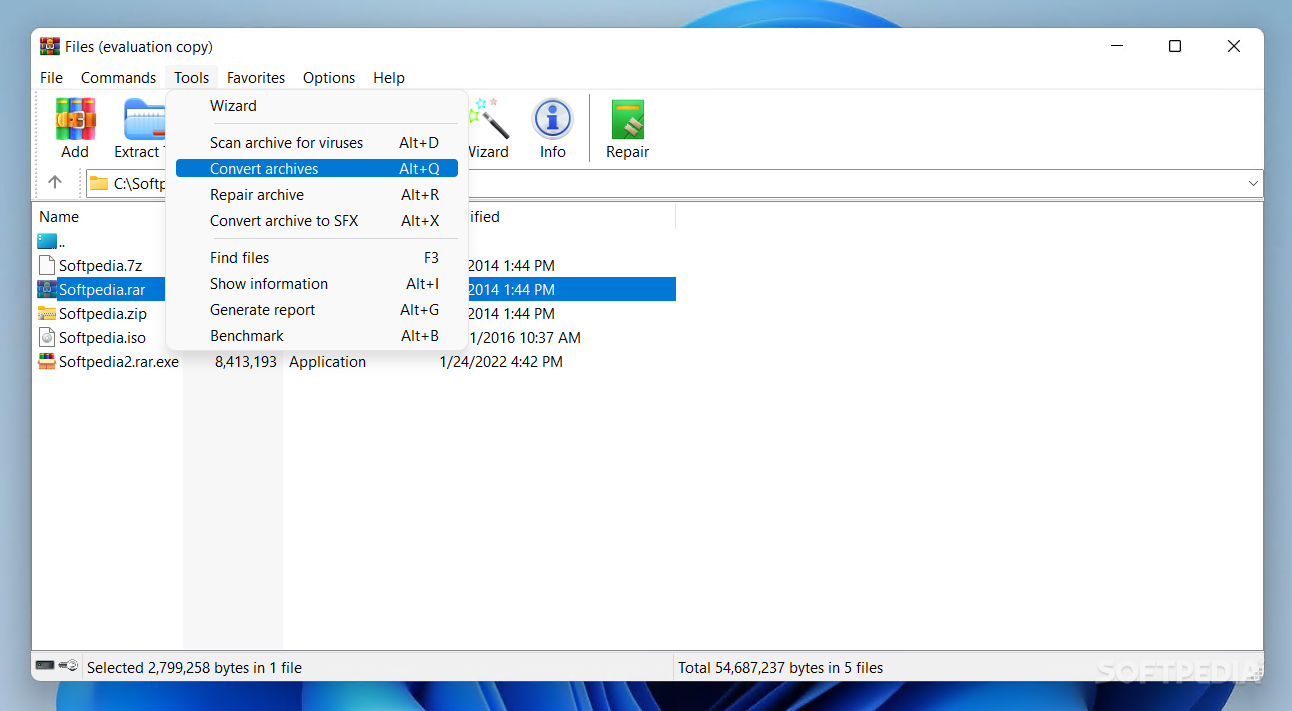Open the Help menu
Image resolution: width=1292 pixels, height=711 pixels.
click(389, 77)
